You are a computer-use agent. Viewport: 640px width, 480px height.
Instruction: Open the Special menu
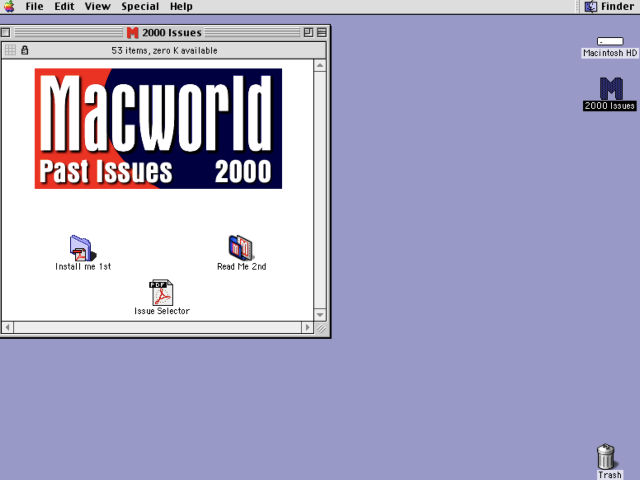click(140, 7)
